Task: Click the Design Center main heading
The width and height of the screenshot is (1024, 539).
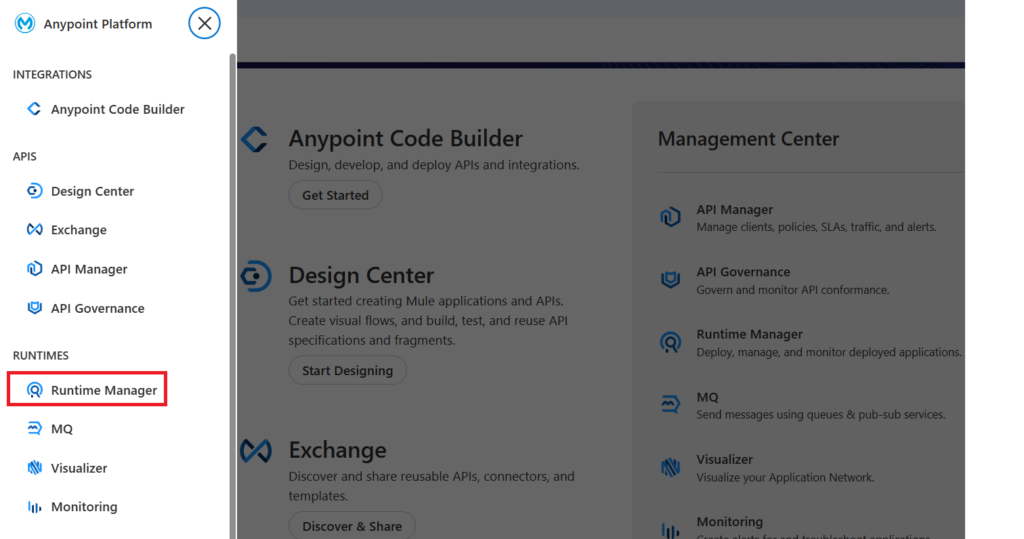Action: coord(361,275)
